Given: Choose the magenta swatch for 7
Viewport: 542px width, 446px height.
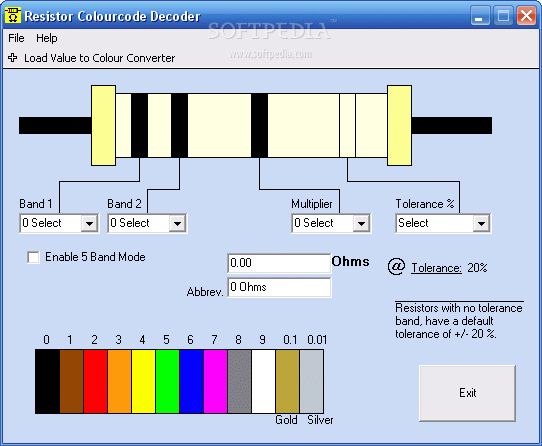Looking at the screenshot, I should (x=216, y=381).
